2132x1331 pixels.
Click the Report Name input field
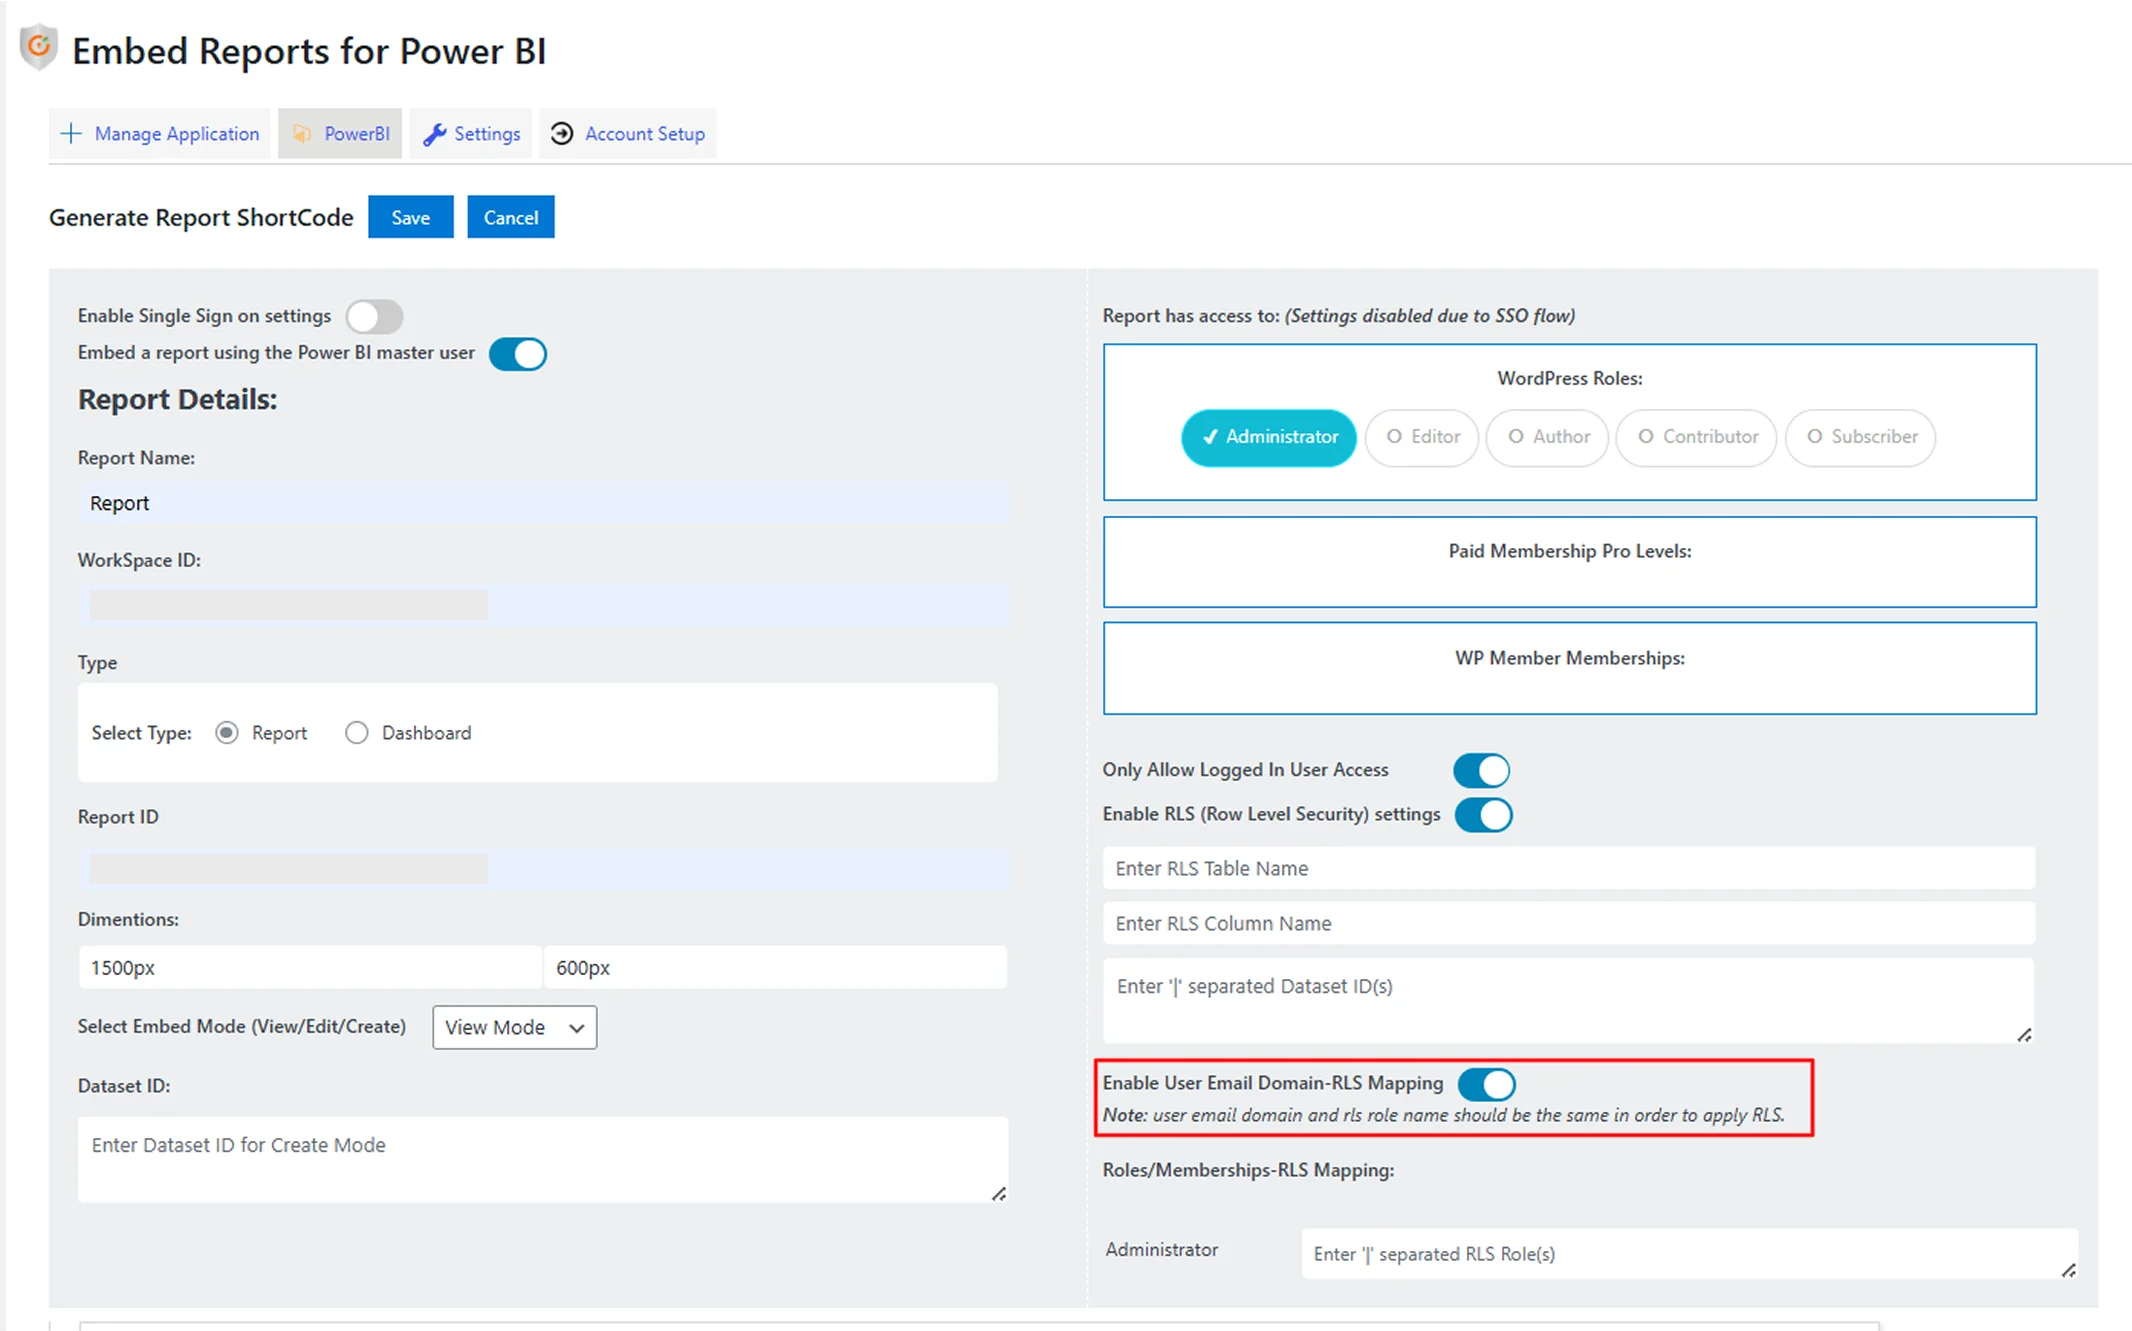point(544,503)
